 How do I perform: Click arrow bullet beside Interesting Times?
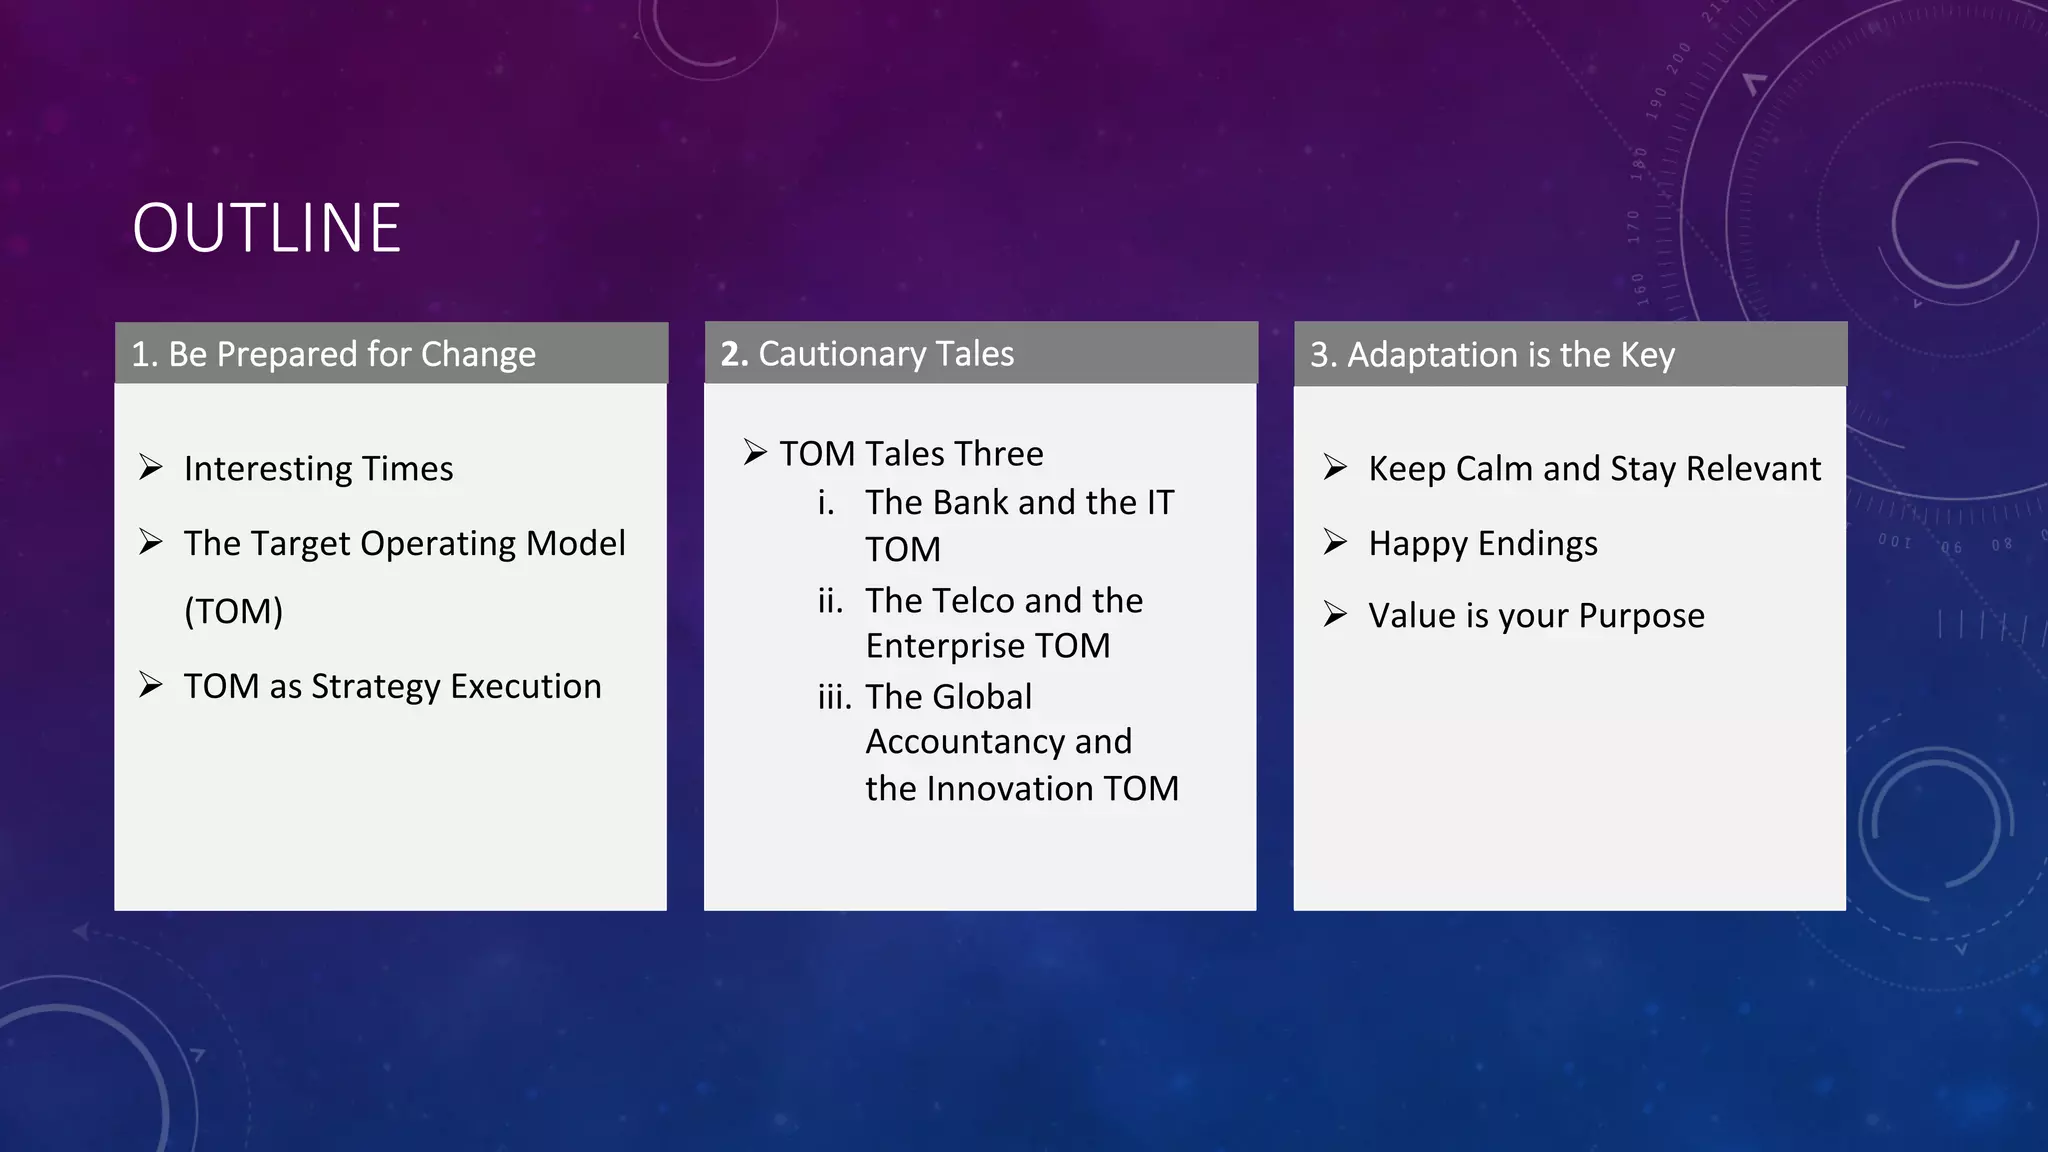151,467
